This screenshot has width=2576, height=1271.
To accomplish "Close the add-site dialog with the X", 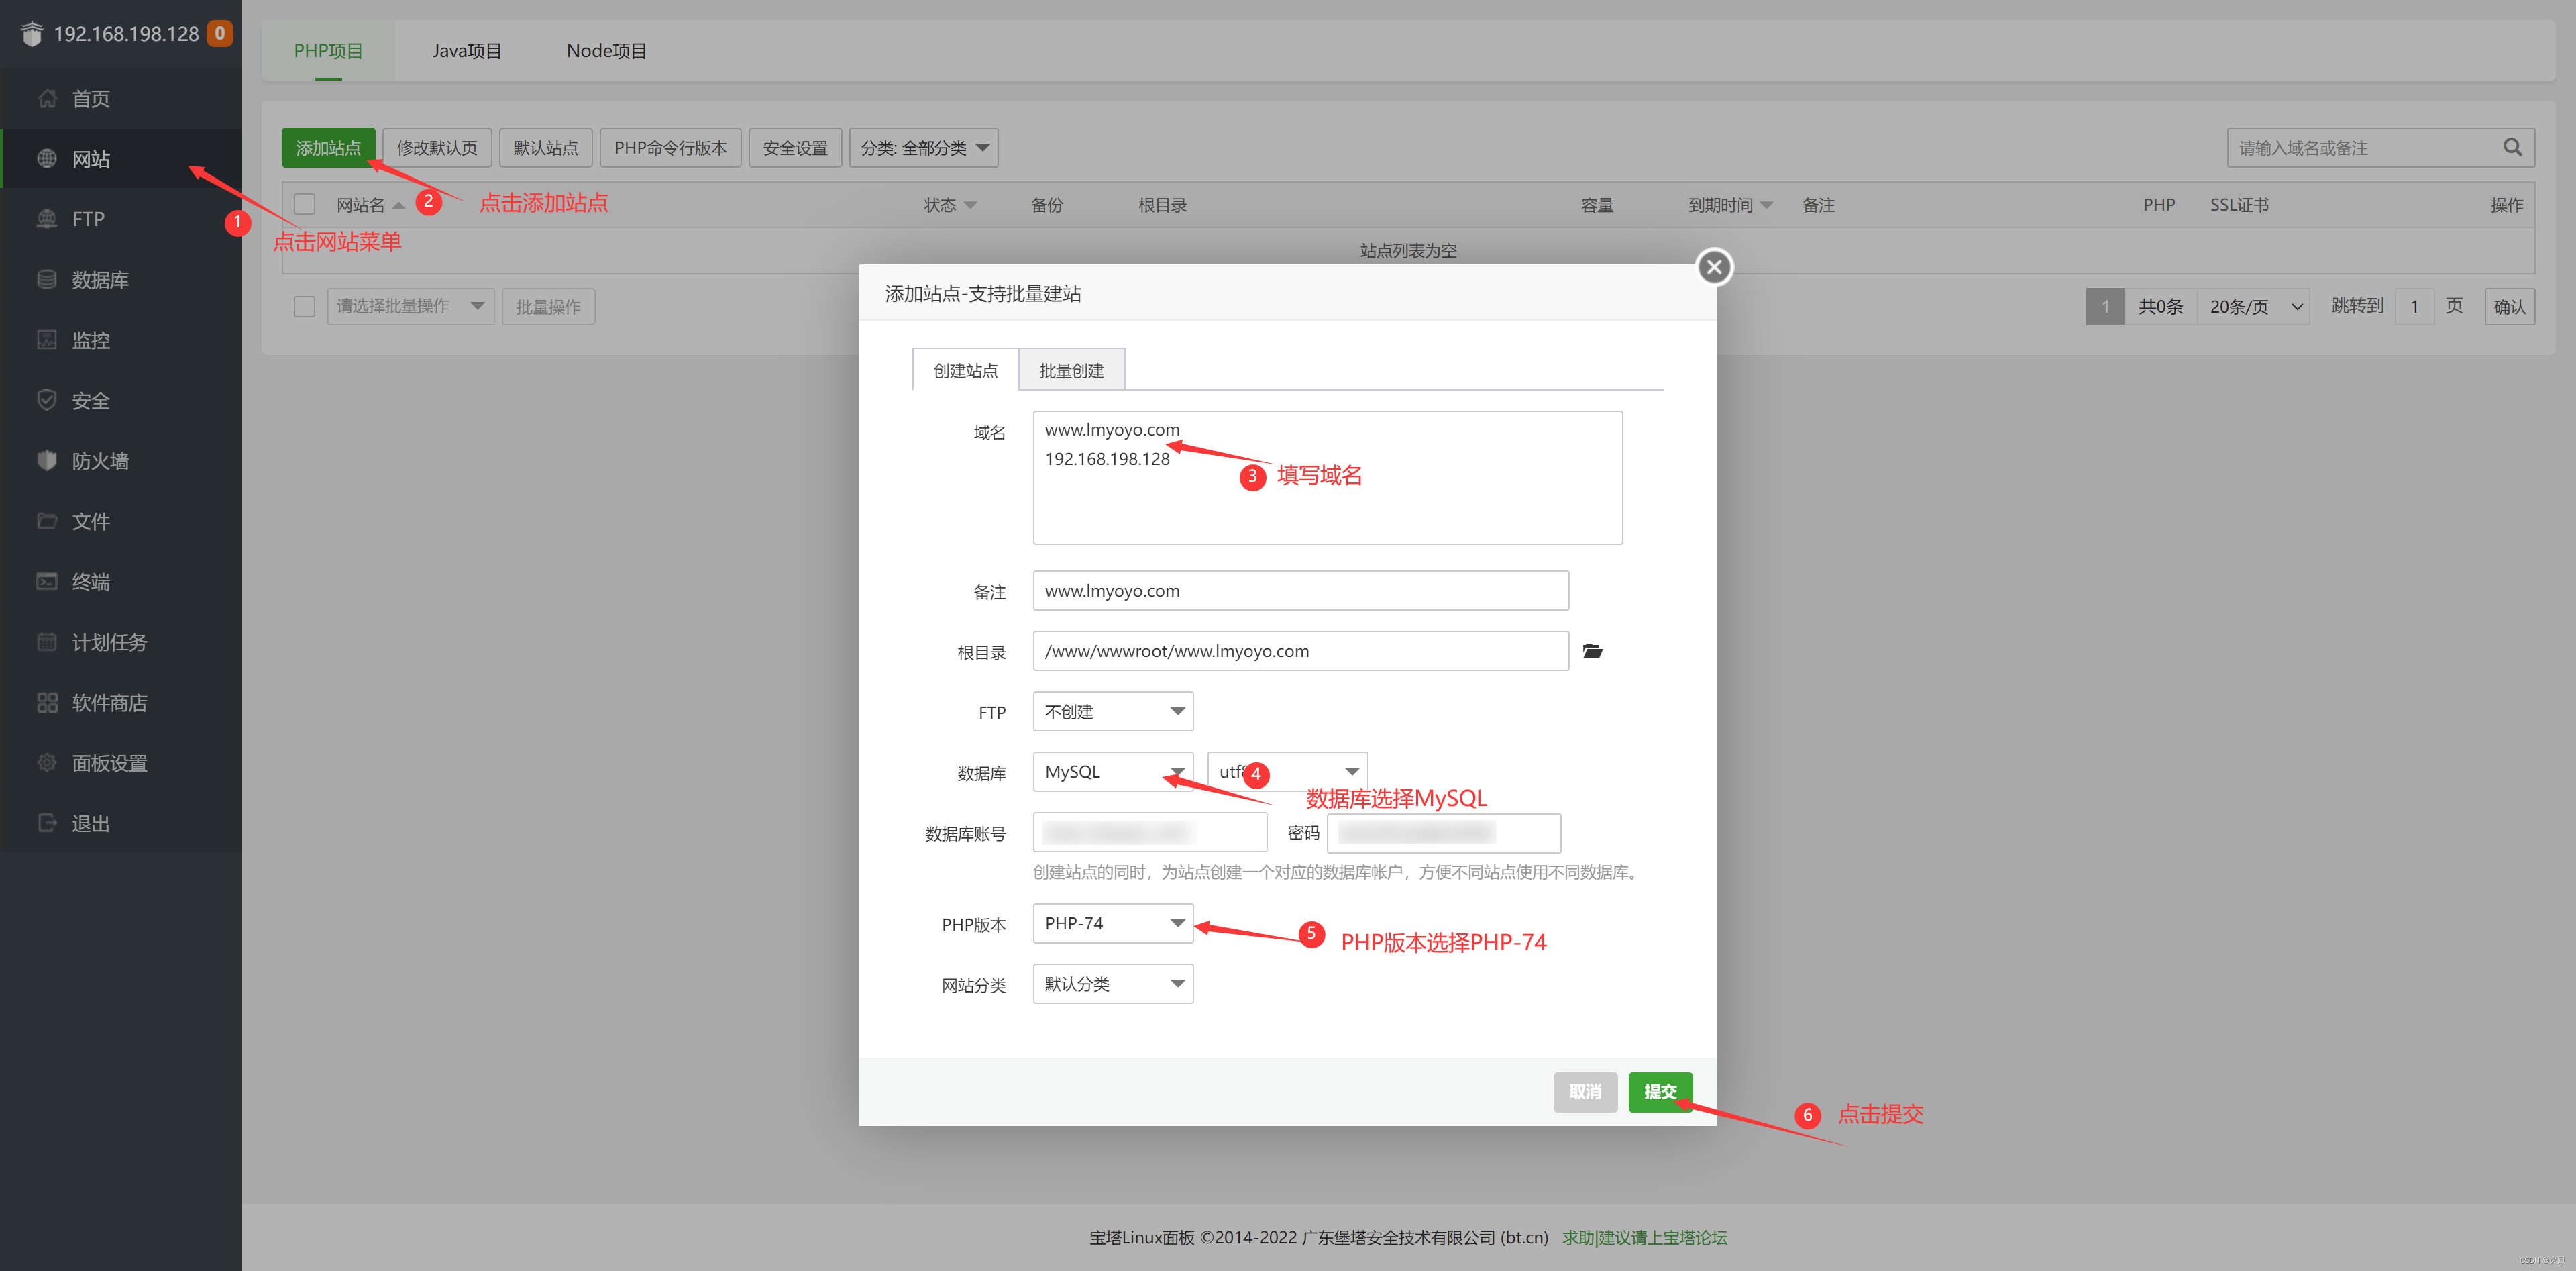I will point(1714,267).
